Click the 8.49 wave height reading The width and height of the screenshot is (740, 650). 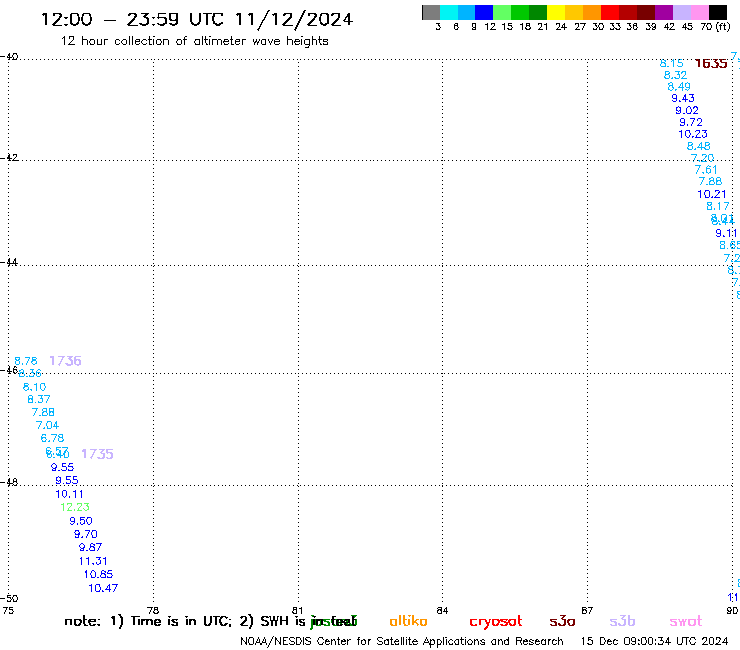tap(679, 87)
